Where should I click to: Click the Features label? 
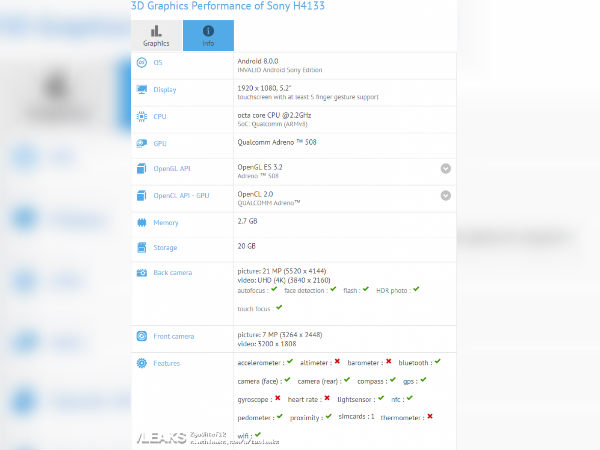(166, 363)
